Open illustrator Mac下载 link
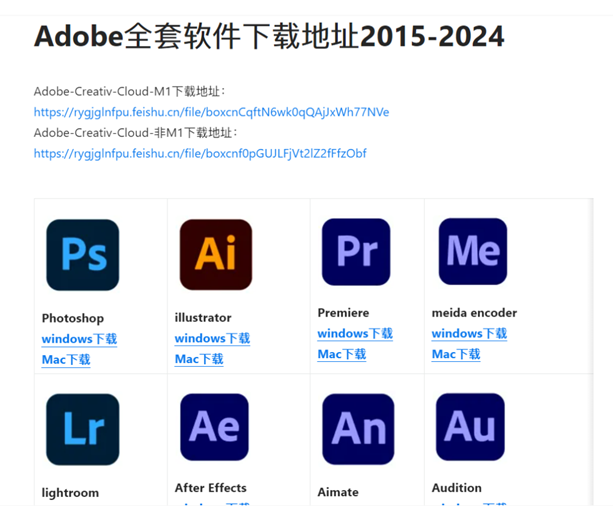Screen dimensions: 613x506 click(199, 359)
